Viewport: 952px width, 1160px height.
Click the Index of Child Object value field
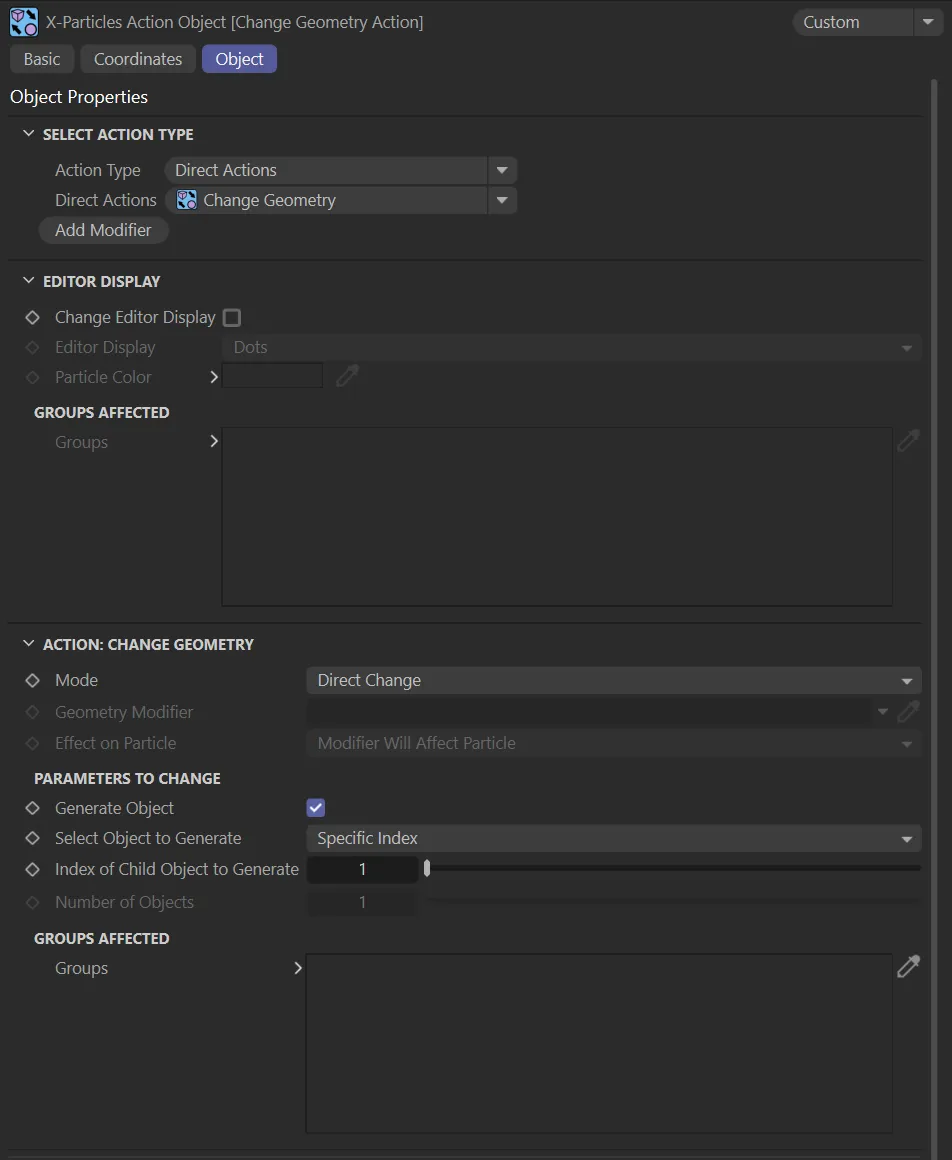[x=362, y=870]
